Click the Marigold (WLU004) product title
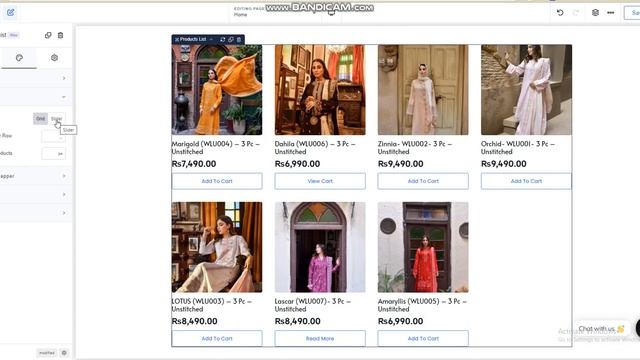Screen dimensions: 640x360 point(216,148)
